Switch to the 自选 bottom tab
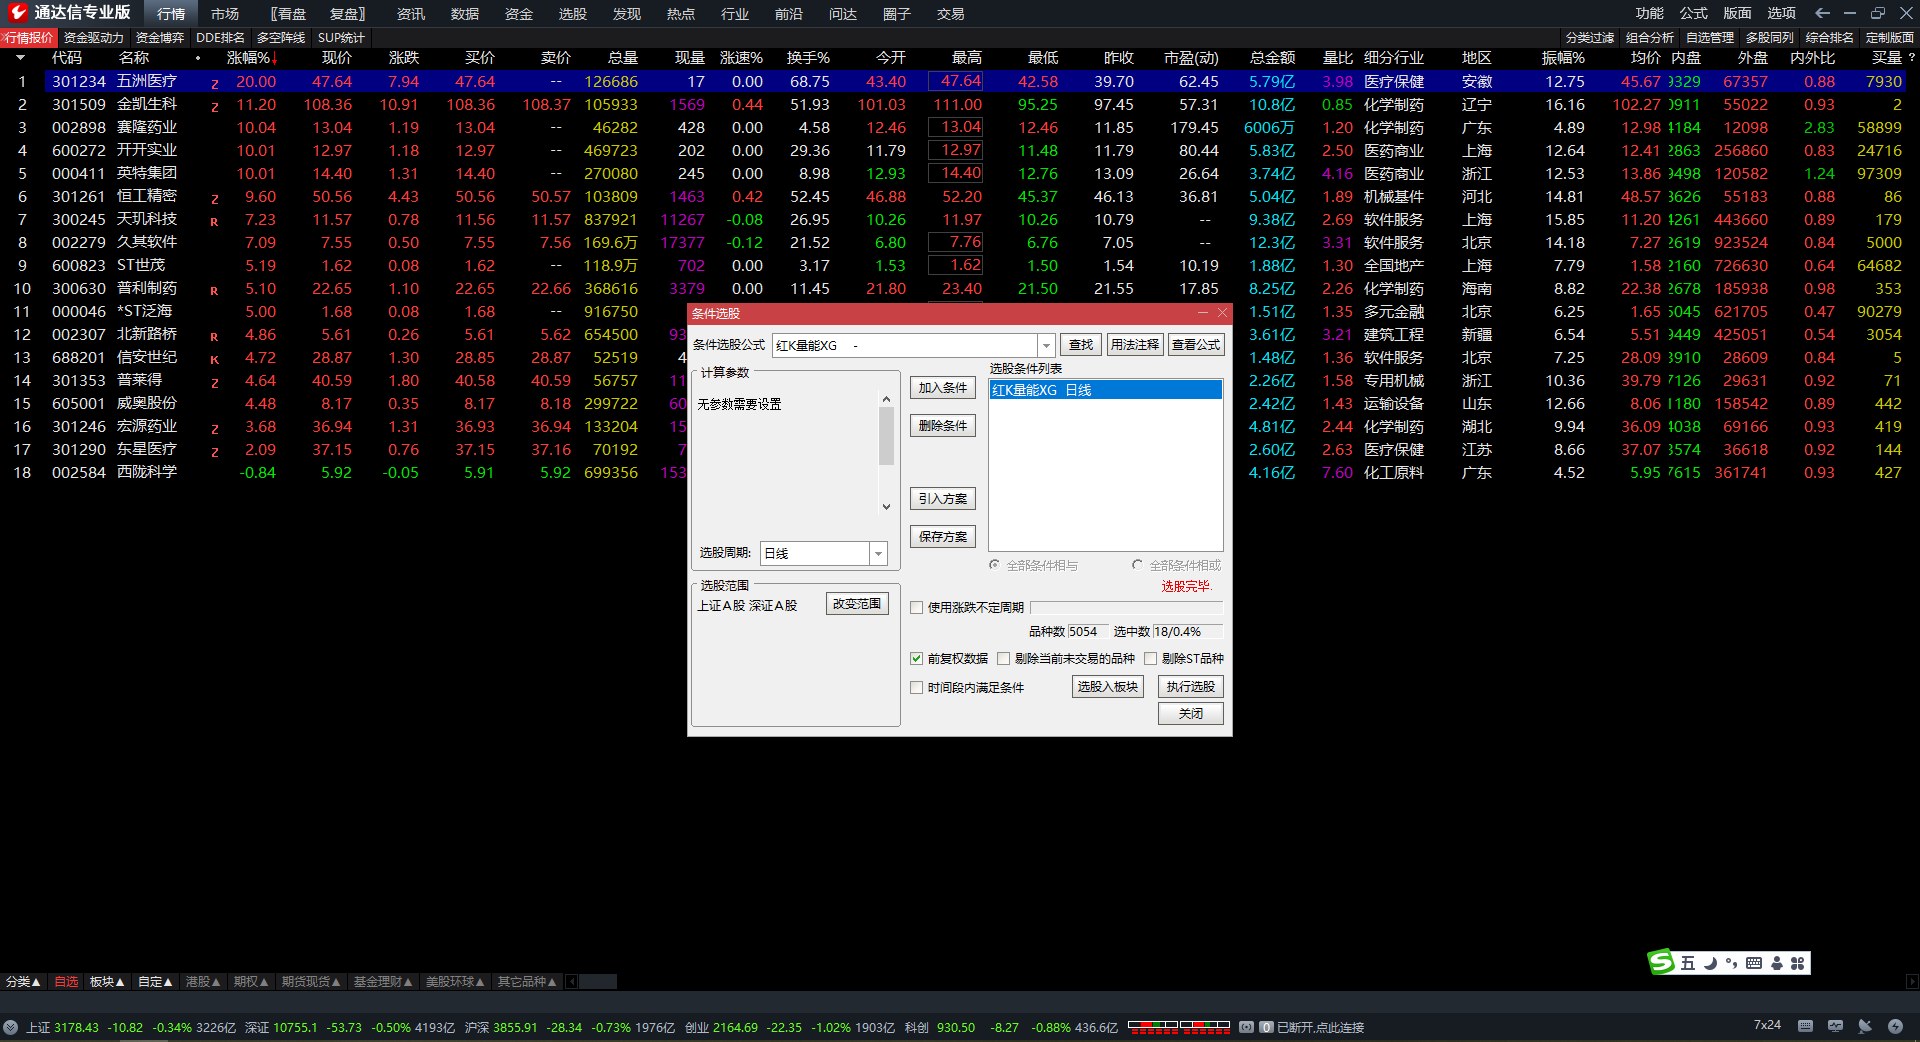1920x1042 pixels. click(66, 982)
